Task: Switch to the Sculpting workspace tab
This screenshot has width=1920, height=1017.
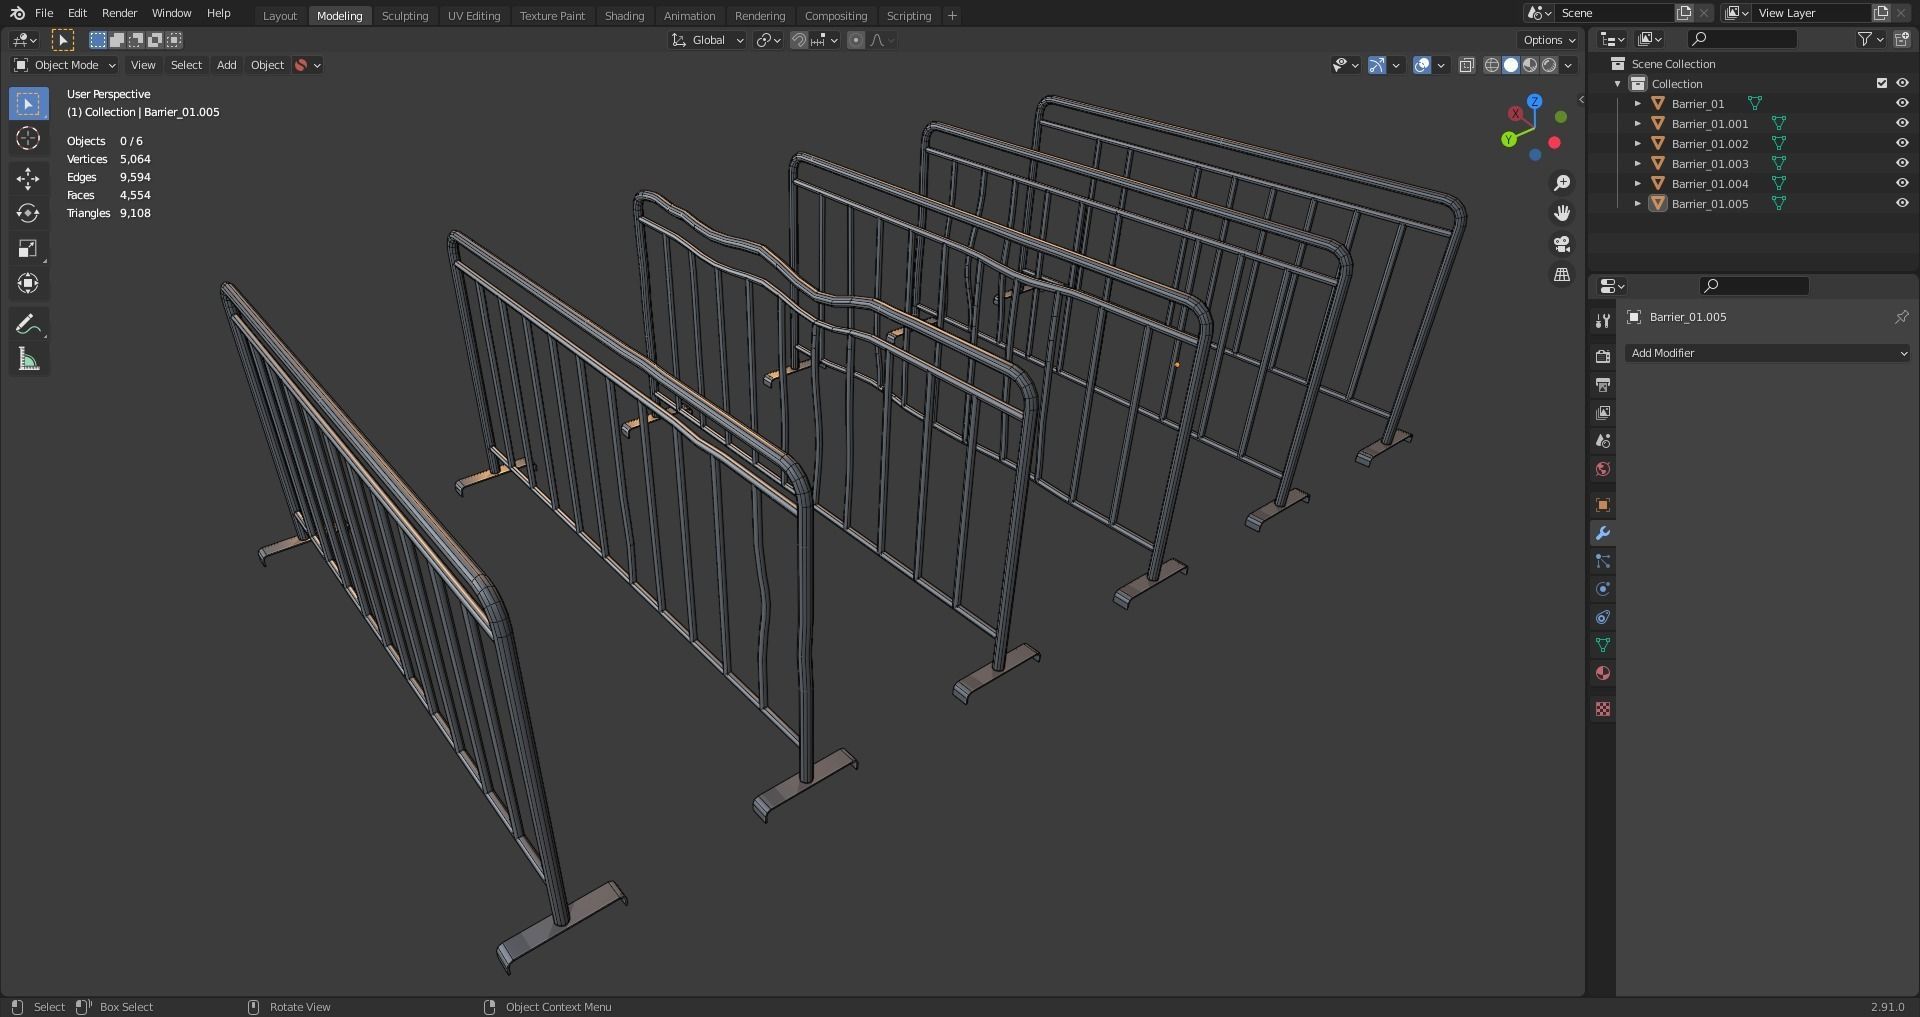Action: click(405, 16)
